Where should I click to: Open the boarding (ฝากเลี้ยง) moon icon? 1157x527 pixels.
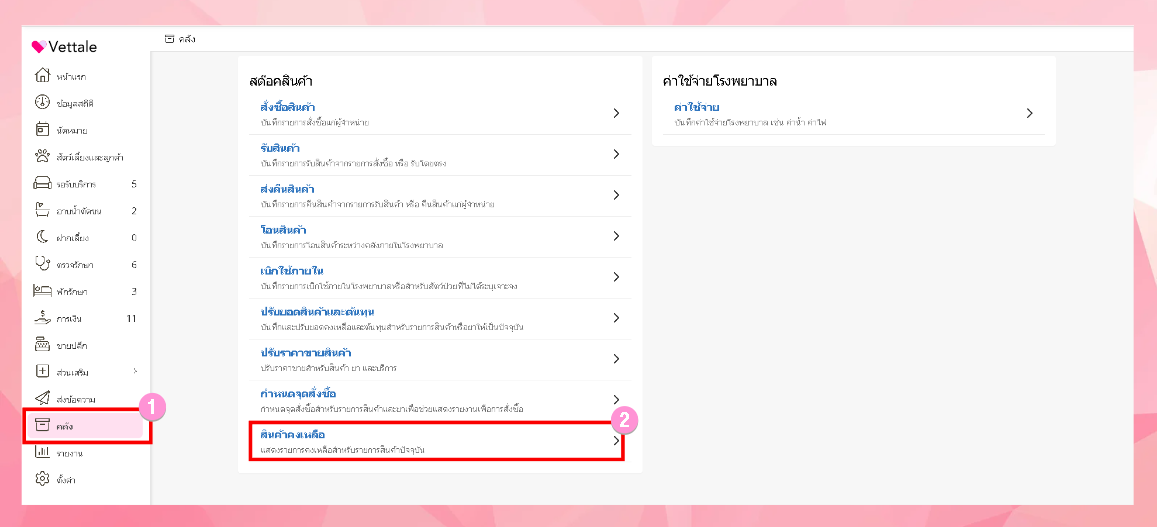pos(43,238)
